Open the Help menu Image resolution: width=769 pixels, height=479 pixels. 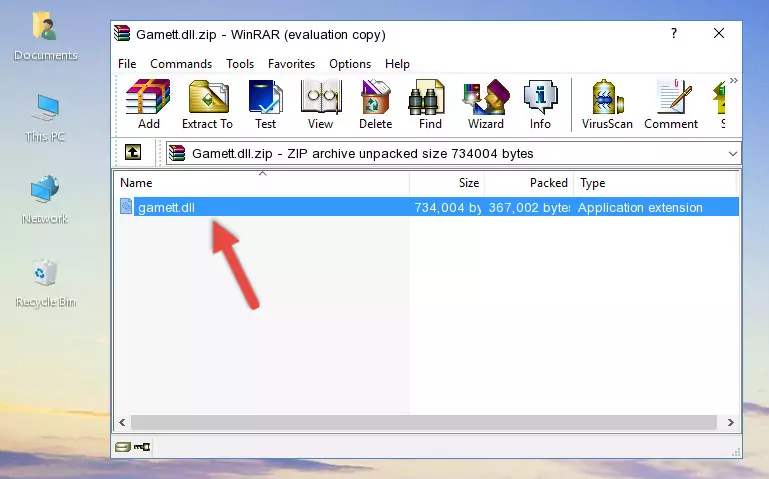[397, 64]
